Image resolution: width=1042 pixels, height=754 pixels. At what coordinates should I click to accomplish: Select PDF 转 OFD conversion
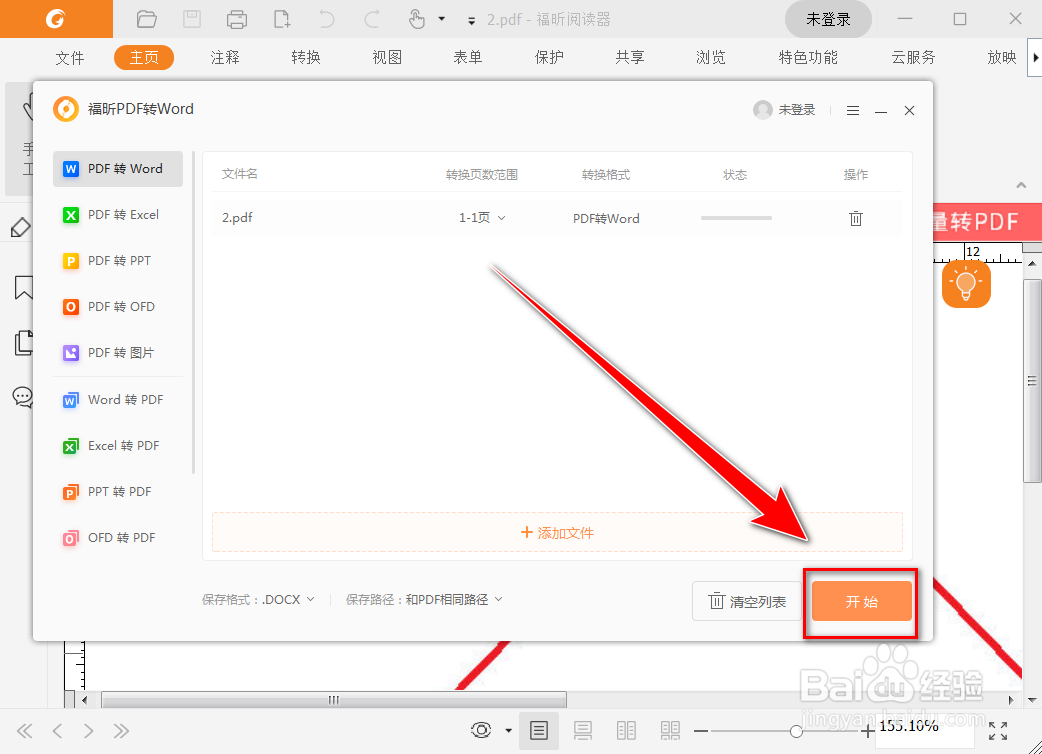[x=118, y=306]
